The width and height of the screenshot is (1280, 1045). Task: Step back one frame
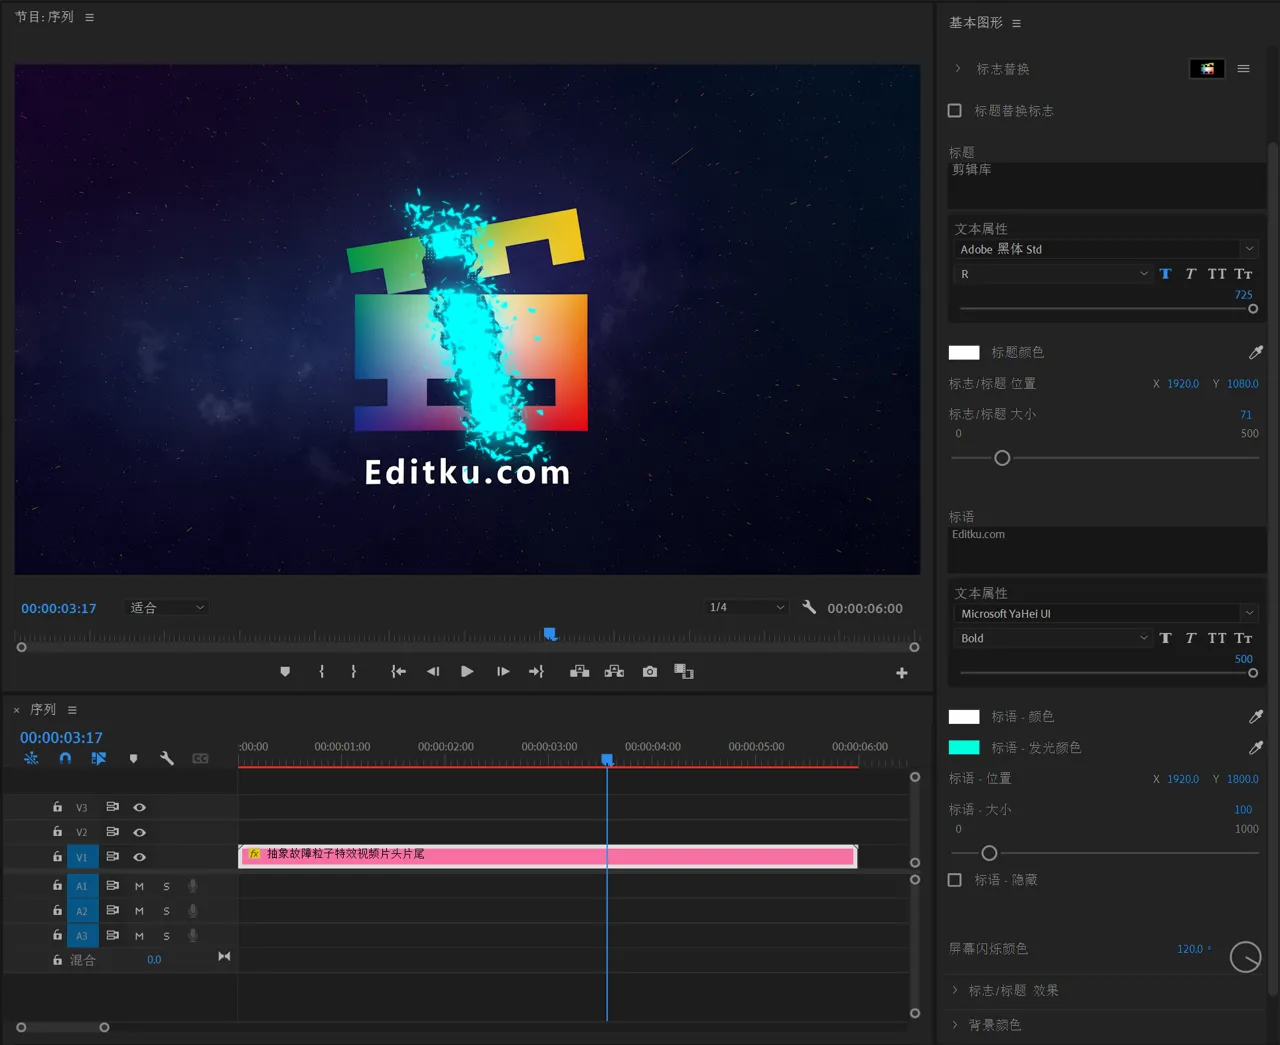tap(433, 672)
